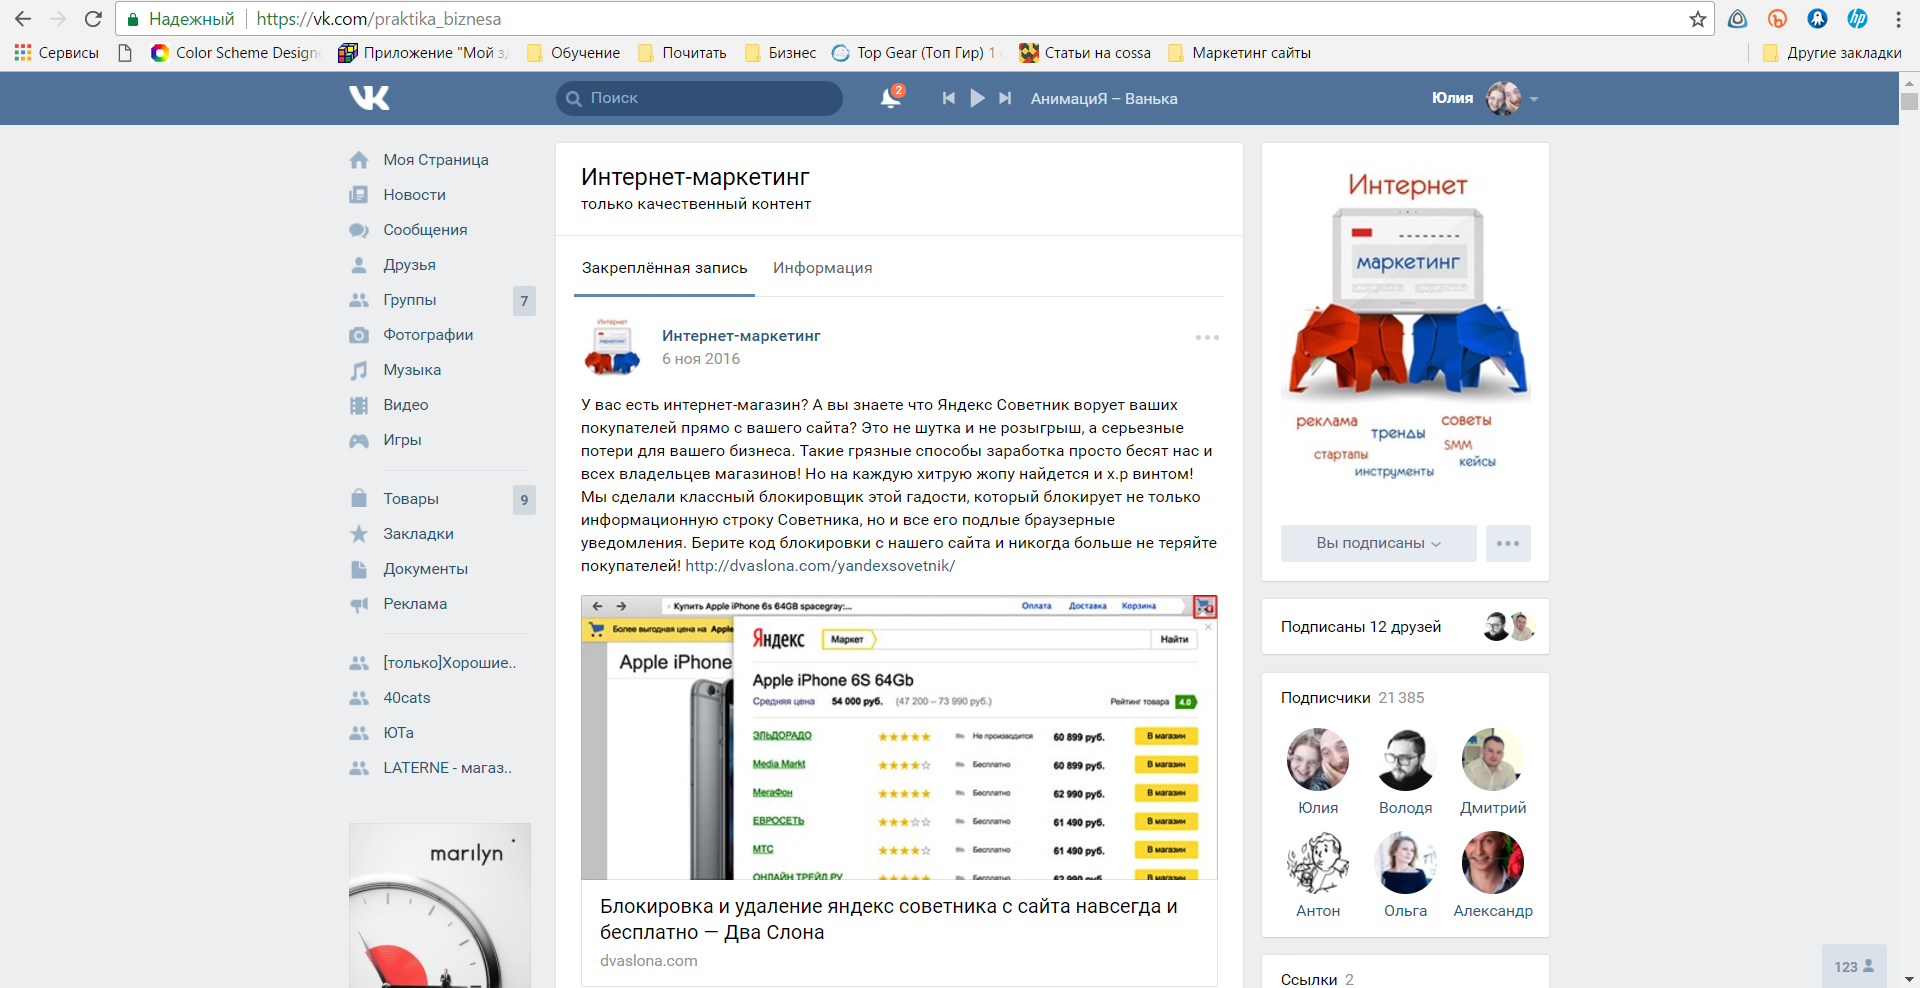Open the pinned post options three dots
The width and height of the screenshot is (1920, 988).
(x=1207, y=338)
